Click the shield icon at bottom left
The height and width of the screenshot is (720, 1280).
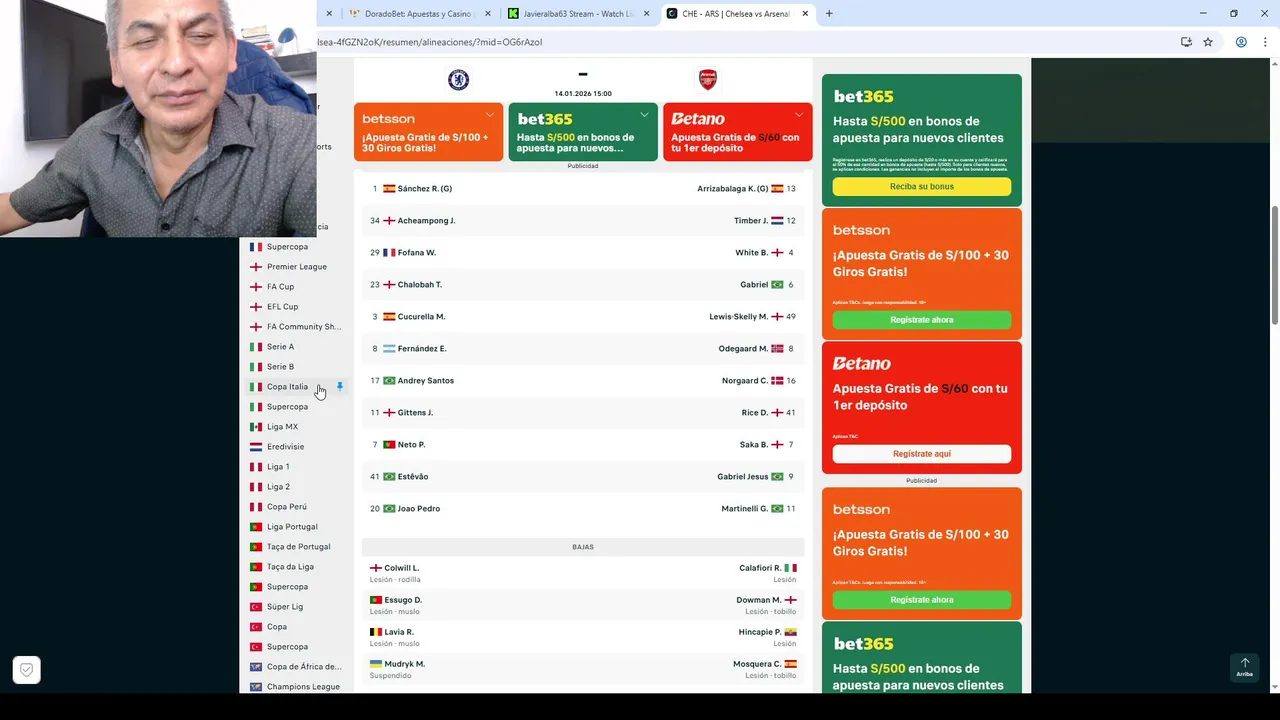27,670
